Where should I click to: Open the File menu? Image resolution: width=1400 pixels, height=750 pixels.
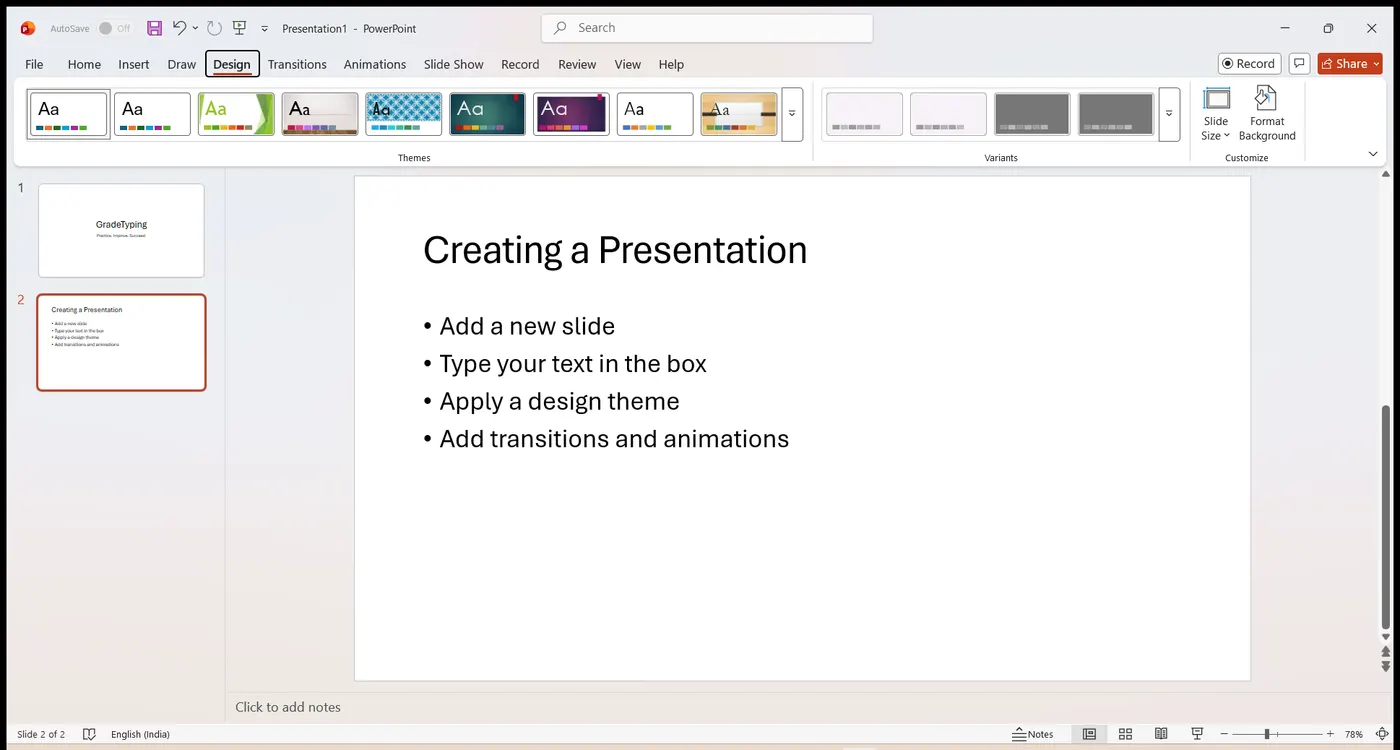tap(34, 64)
